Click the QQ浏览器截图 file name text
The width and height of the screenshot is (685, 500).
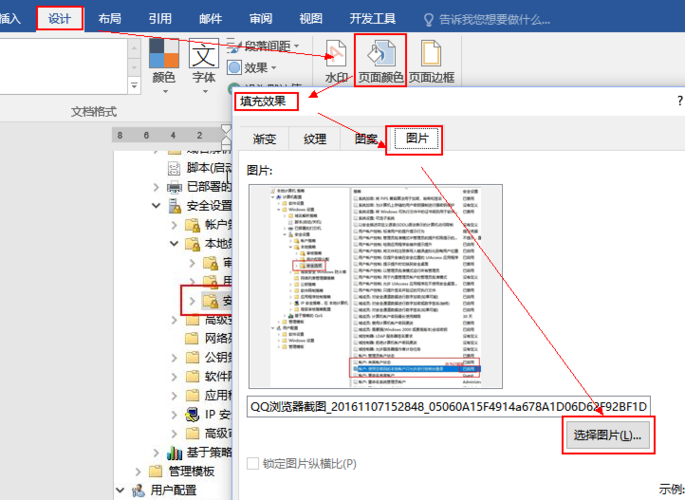[x=448, y=407]
